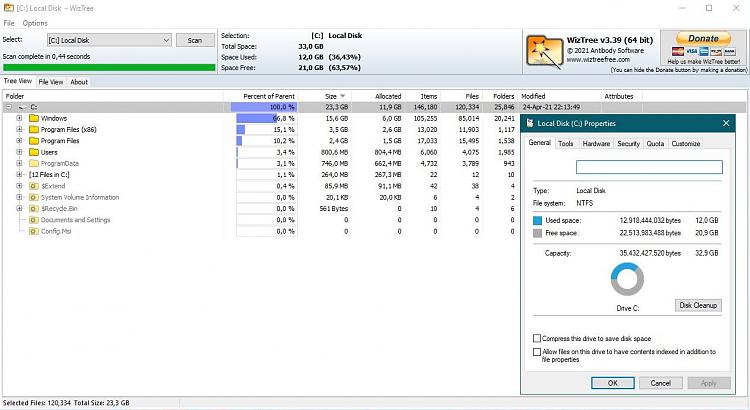Click the drive label text field
750x410 pixels.
649,167
